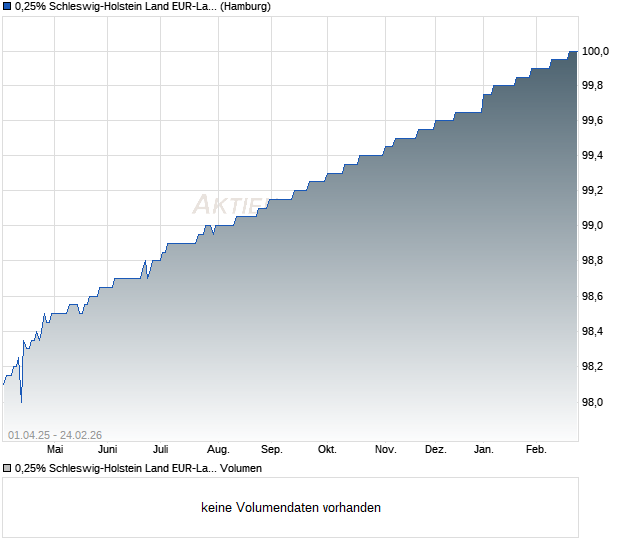The height and width of the screenshot is (546, 620).
Task: Click chart title '0,25% Schleswig-Holstein Land EUR-La... (Hamburg)'
Action: click(143, 6)
